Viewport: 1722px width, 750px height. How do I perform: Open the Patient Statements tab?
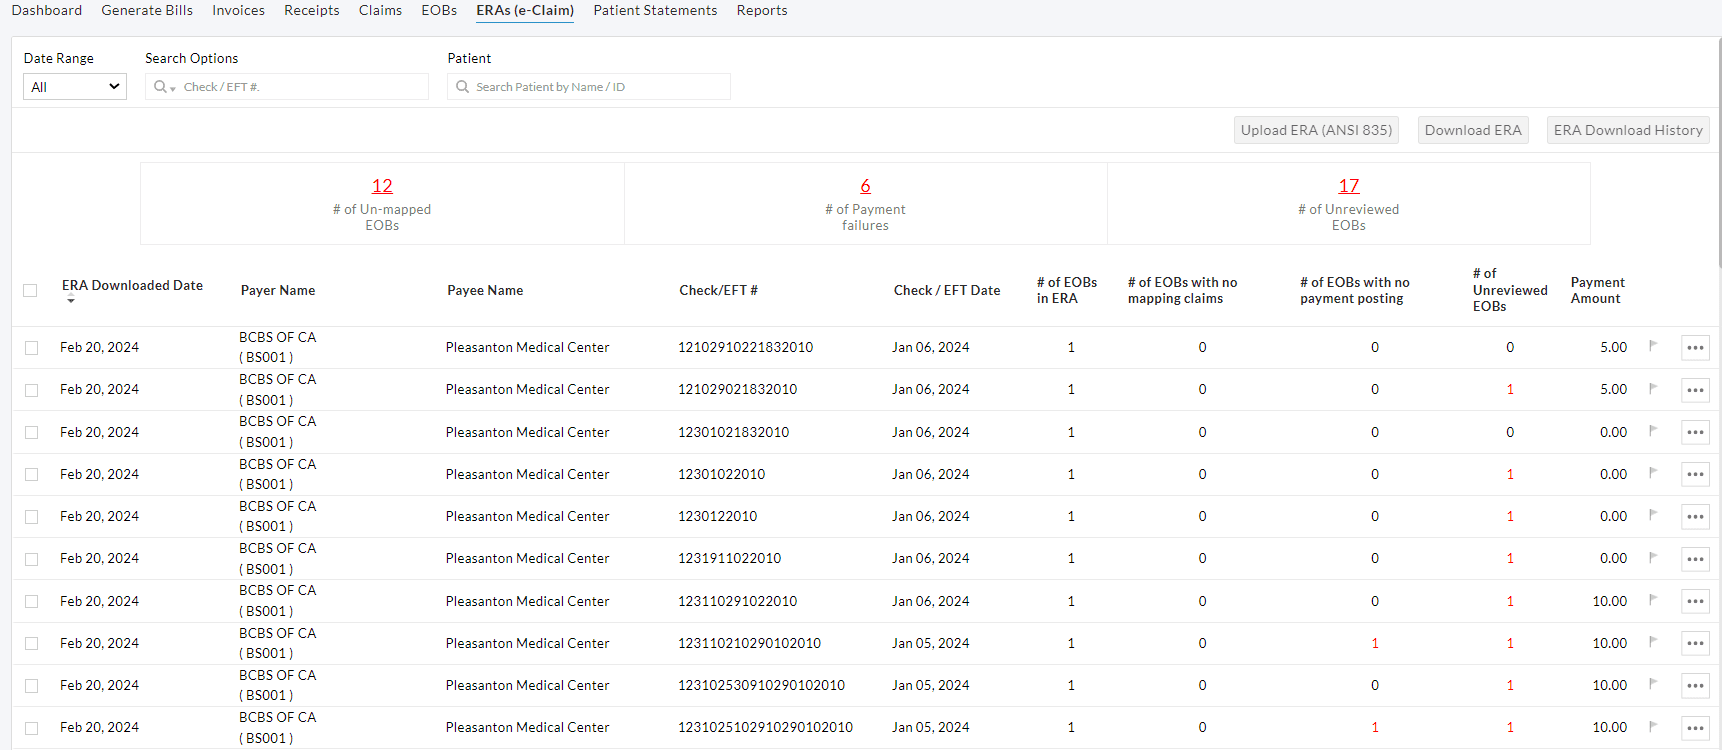[655, 10]
